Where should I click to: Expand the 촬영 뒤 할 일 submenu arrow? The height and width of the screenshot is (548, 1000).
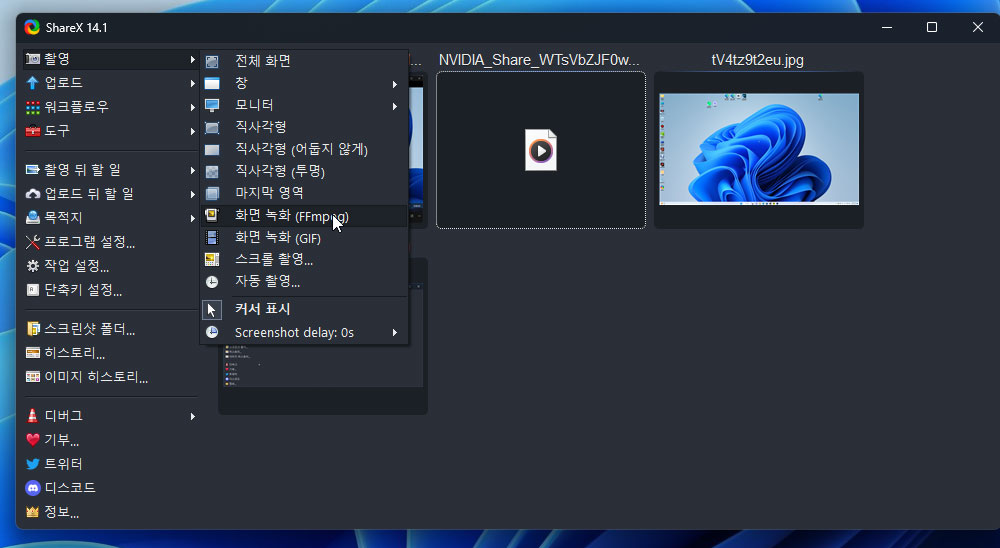tap(192, 171)
